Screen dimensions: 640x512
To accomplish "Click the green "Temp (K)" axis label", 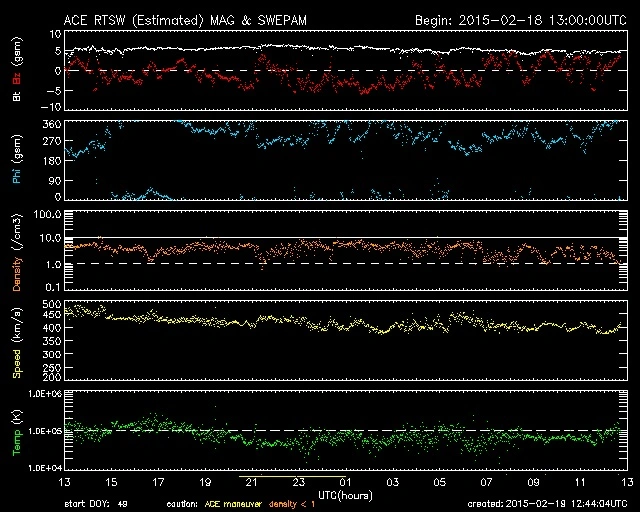I will tap(17, 431).
